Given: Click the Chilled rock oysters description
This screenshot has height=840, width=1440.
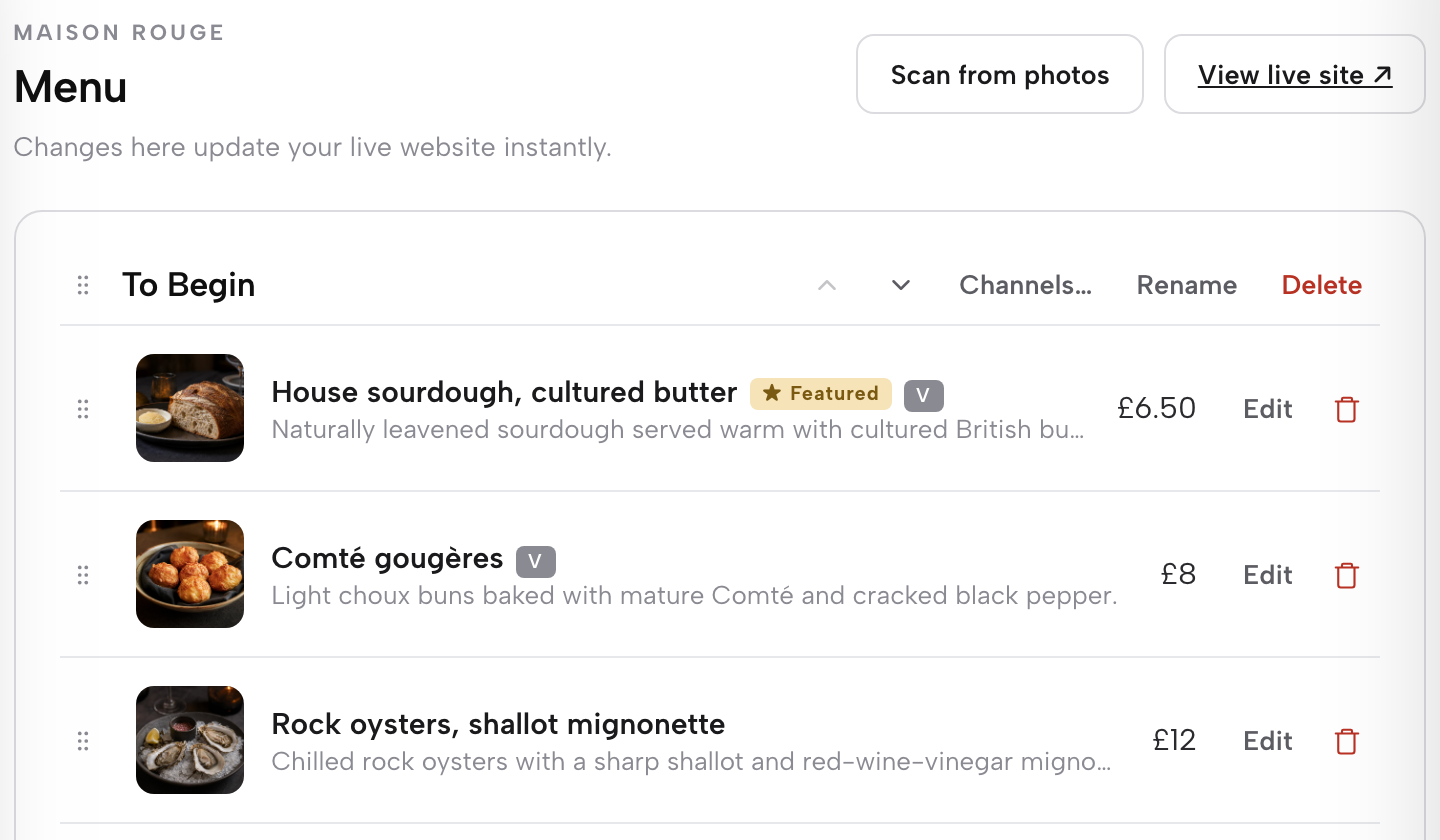Looking at the screenshot, I should tap(692, 762).
